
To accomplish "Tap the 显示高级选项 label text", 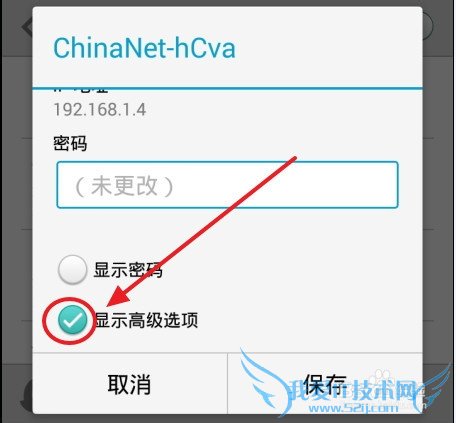I will pos(146,320).
